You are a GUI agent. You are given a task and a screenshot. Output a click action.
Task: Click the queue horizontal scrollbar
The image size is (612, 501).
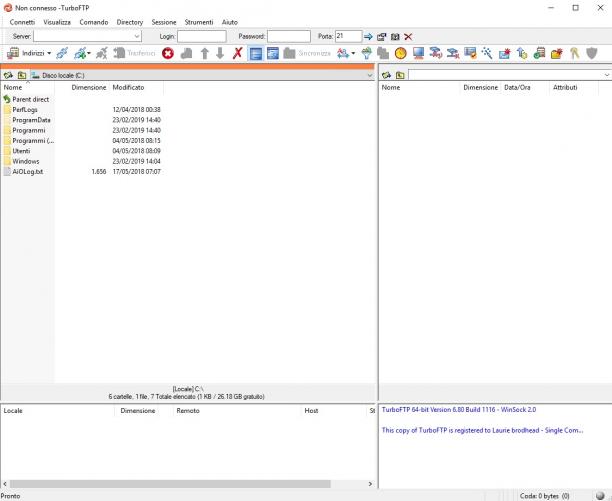[x=170, y=484]
